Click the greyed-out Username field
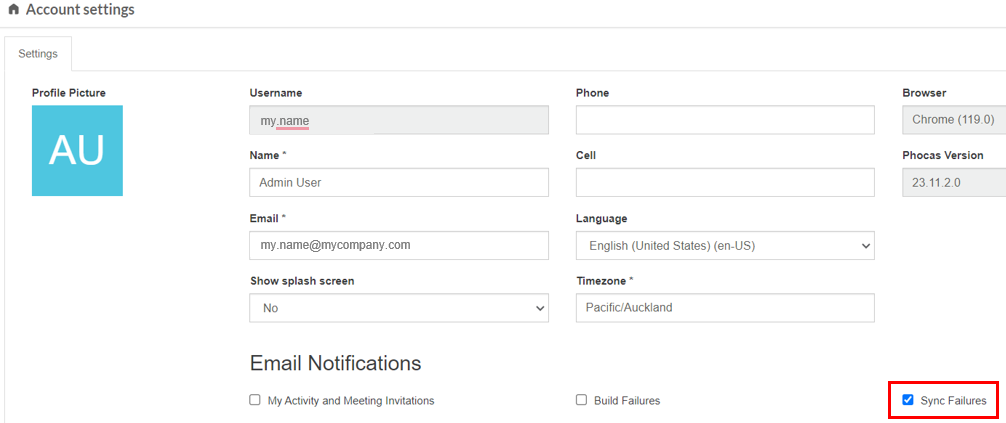Screen dimensions: 1006x423 [398, 121]
